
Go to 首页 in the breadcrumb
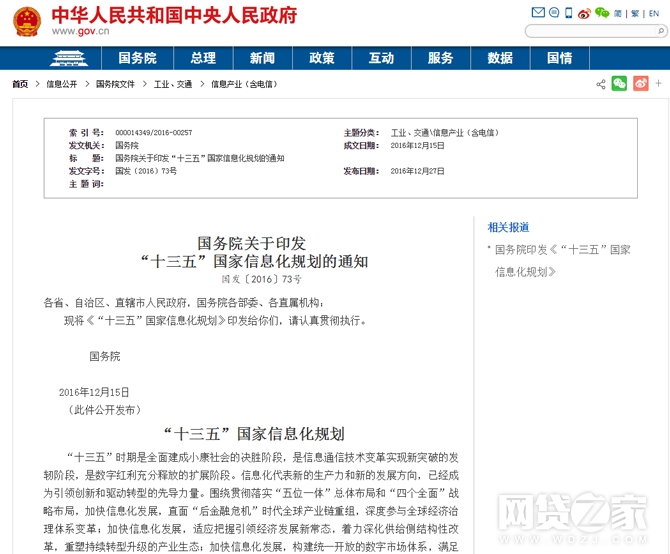point(20,85)
